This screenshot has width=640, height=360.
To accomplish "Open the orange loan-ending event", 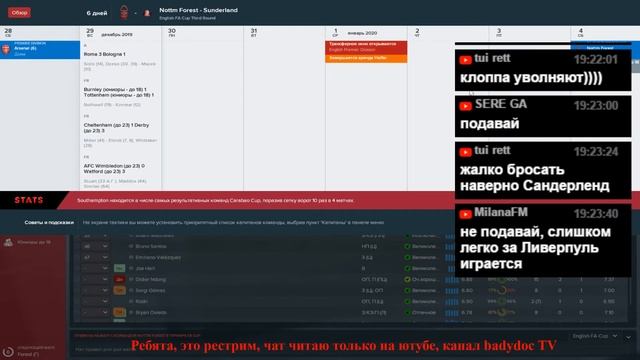I will (366, 58).
